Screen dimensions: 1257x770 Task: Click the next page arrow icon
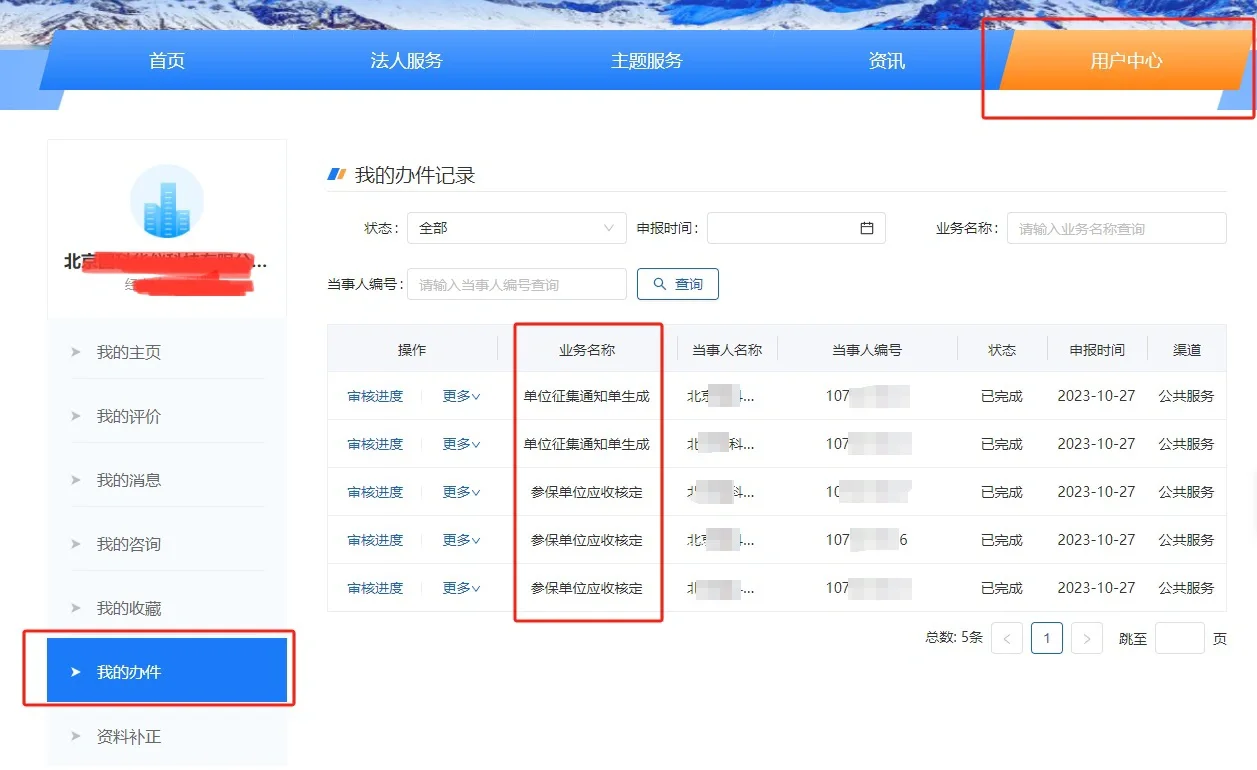point(1086,638)
